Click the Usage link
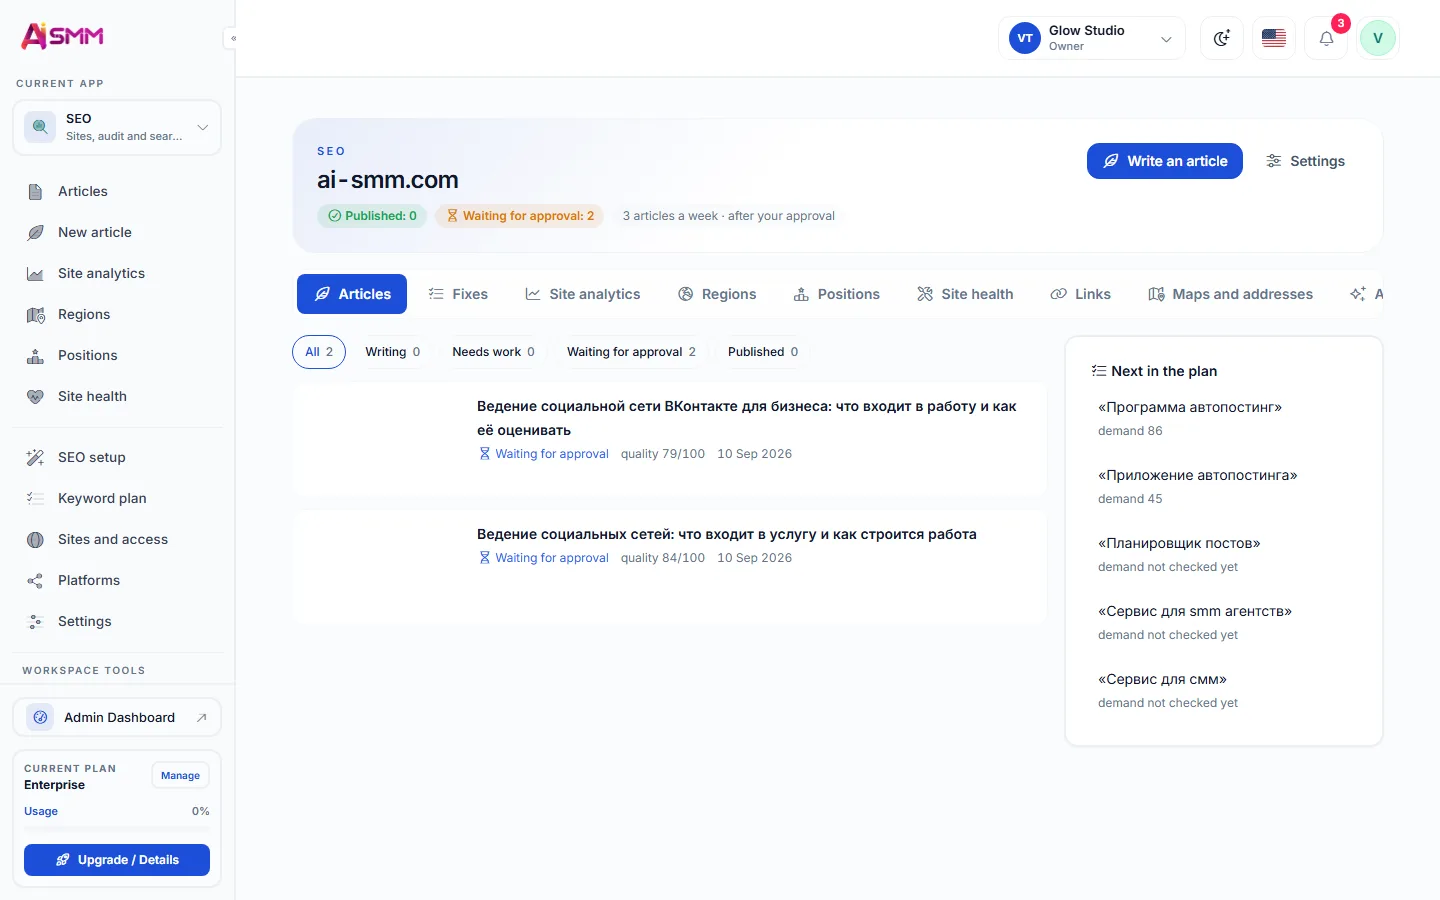 coord(41,811)
